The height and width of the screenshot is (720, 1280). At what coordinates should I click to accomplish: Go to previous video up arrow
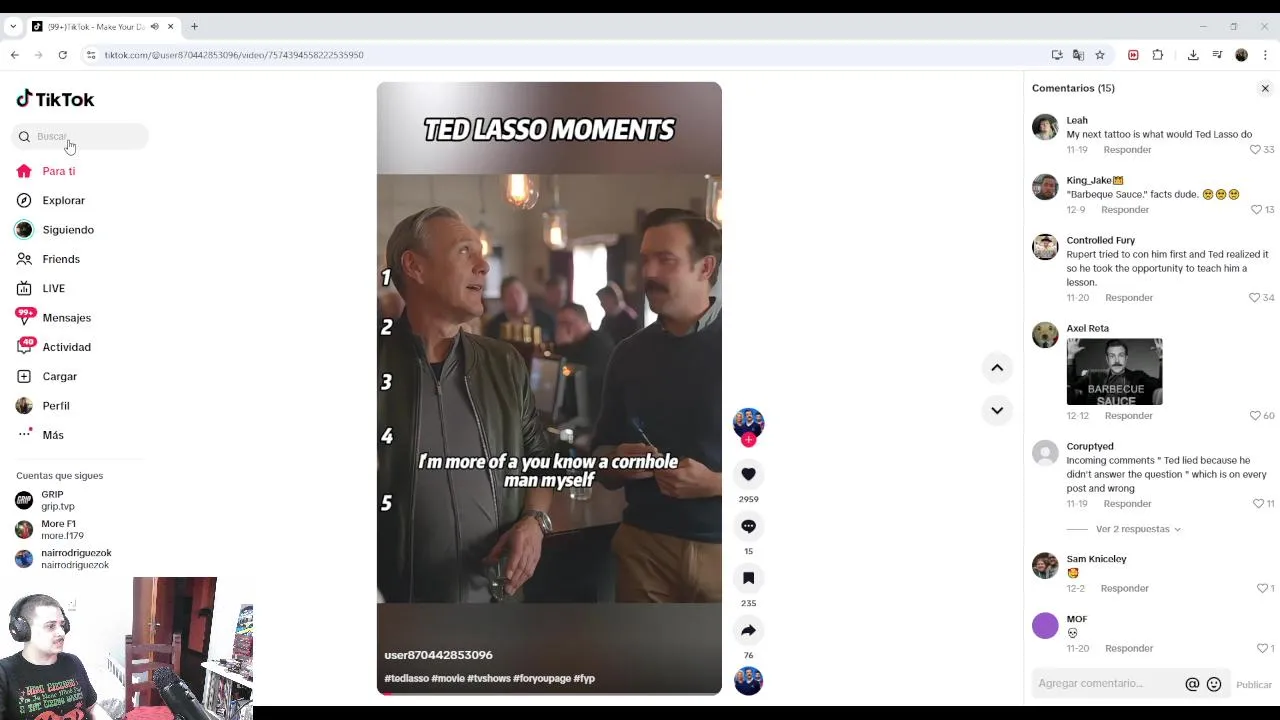coord(997,368)
